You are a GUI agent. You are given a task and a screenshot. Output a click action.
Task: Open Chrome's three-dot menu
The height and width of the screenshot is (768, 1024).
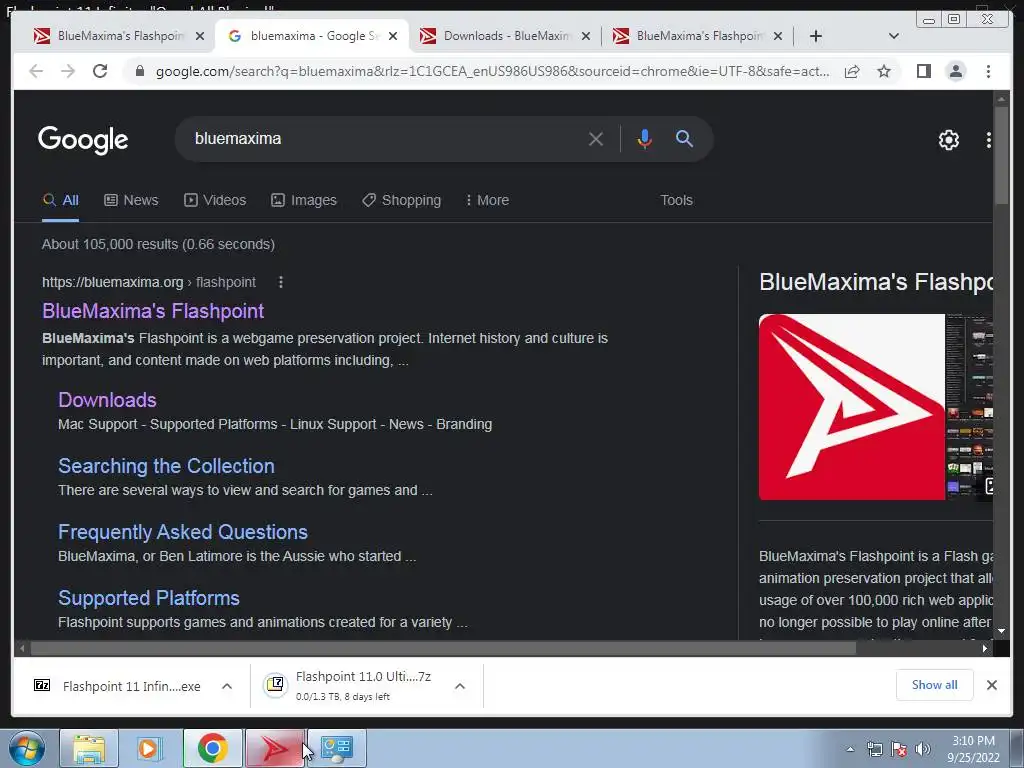pos(988,71)
